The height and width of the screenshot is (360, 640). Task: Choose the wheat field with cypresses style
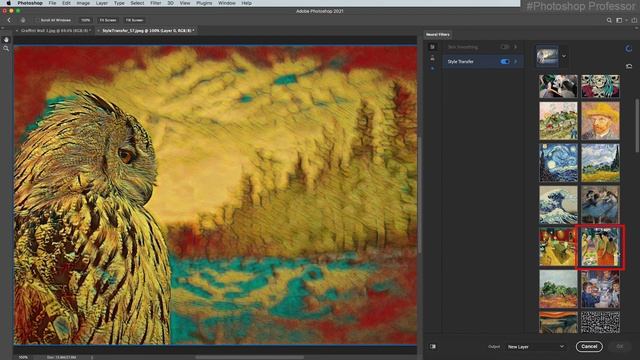600,163
